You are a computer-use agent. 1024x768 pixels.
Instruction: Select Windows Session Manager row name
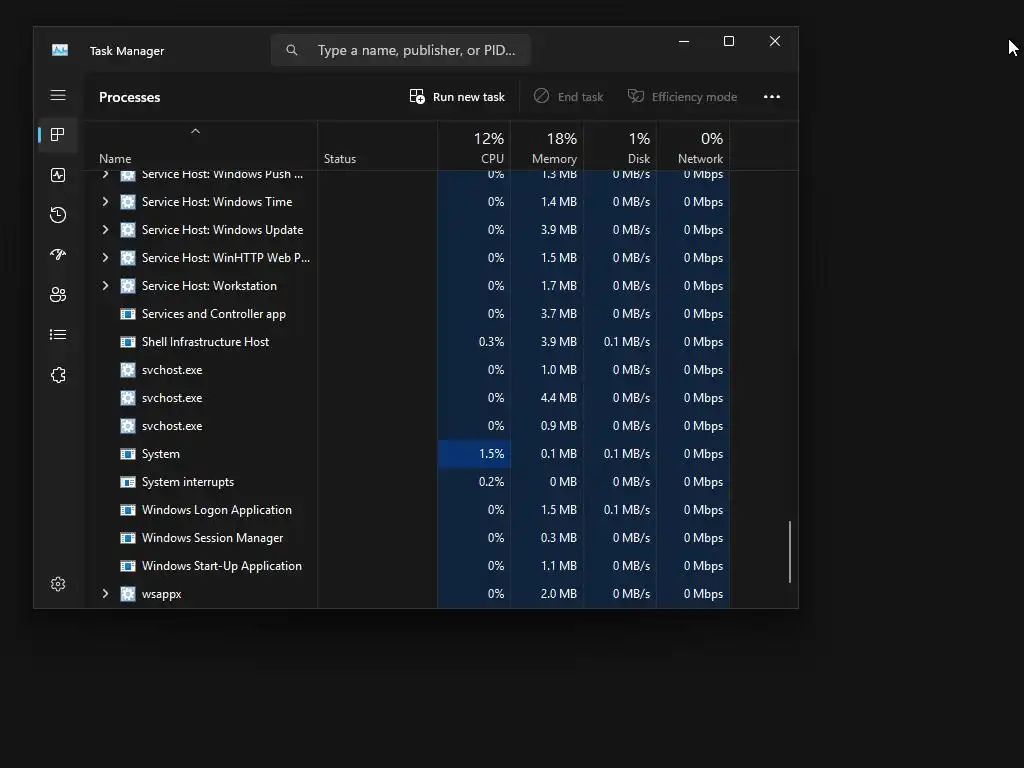[x=212, y=538]
